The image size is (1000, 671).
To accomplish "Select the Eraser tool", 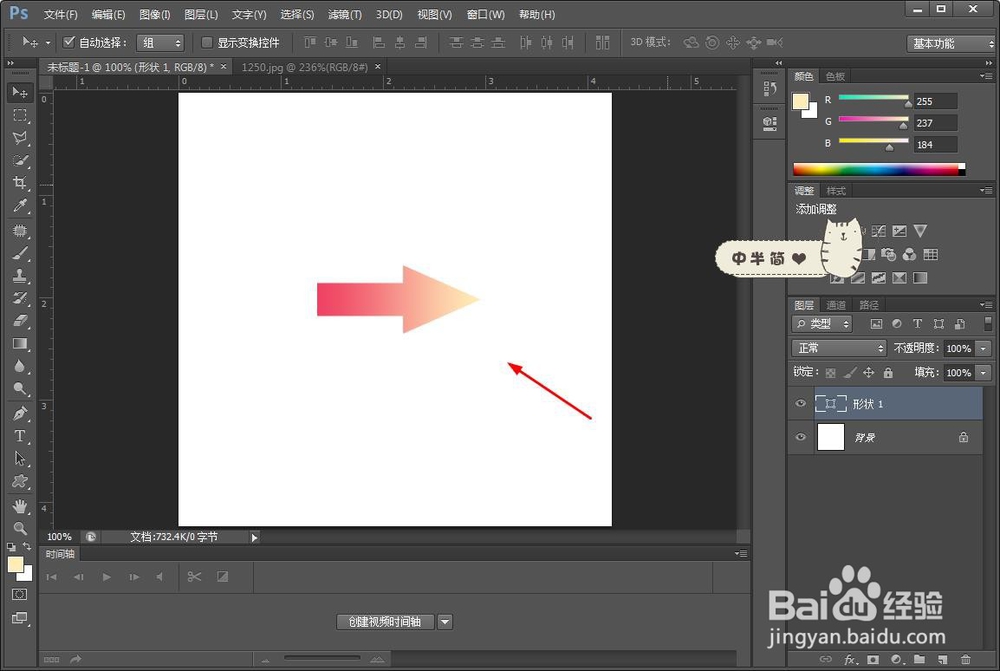I will [20, 320].
